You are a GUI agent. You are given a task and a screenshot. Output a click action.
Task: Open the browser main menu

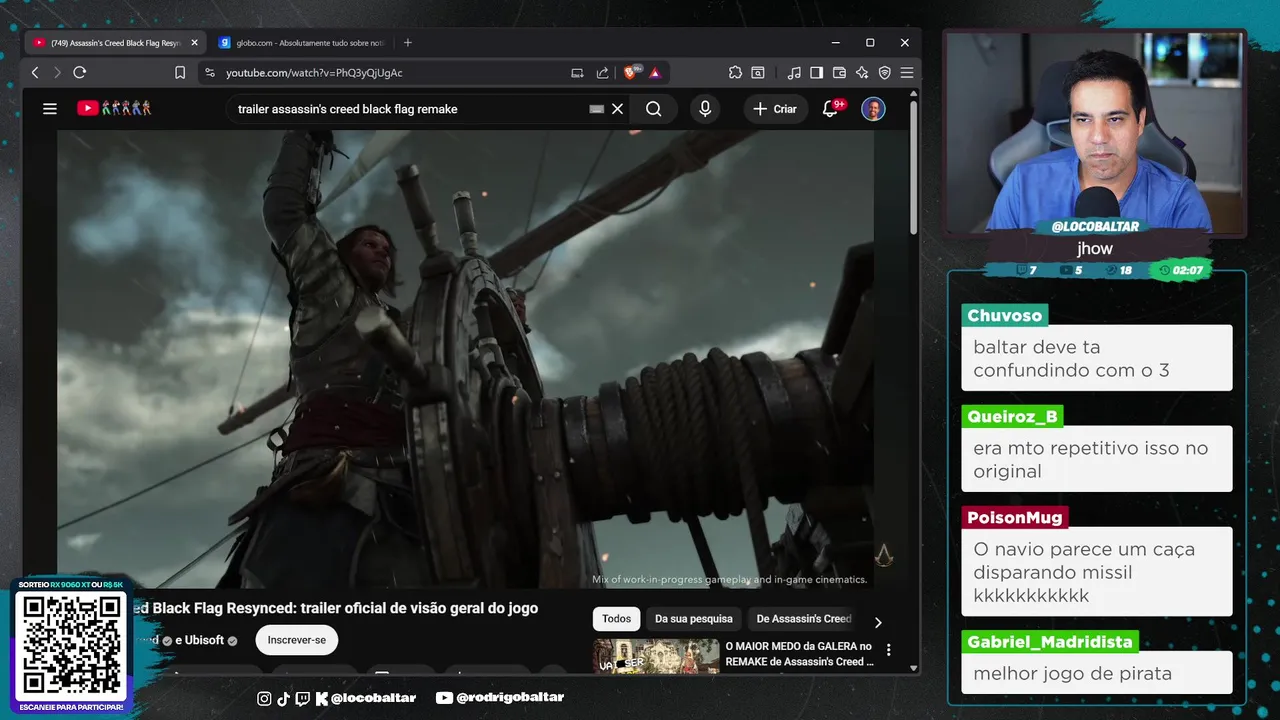point(907,72)
